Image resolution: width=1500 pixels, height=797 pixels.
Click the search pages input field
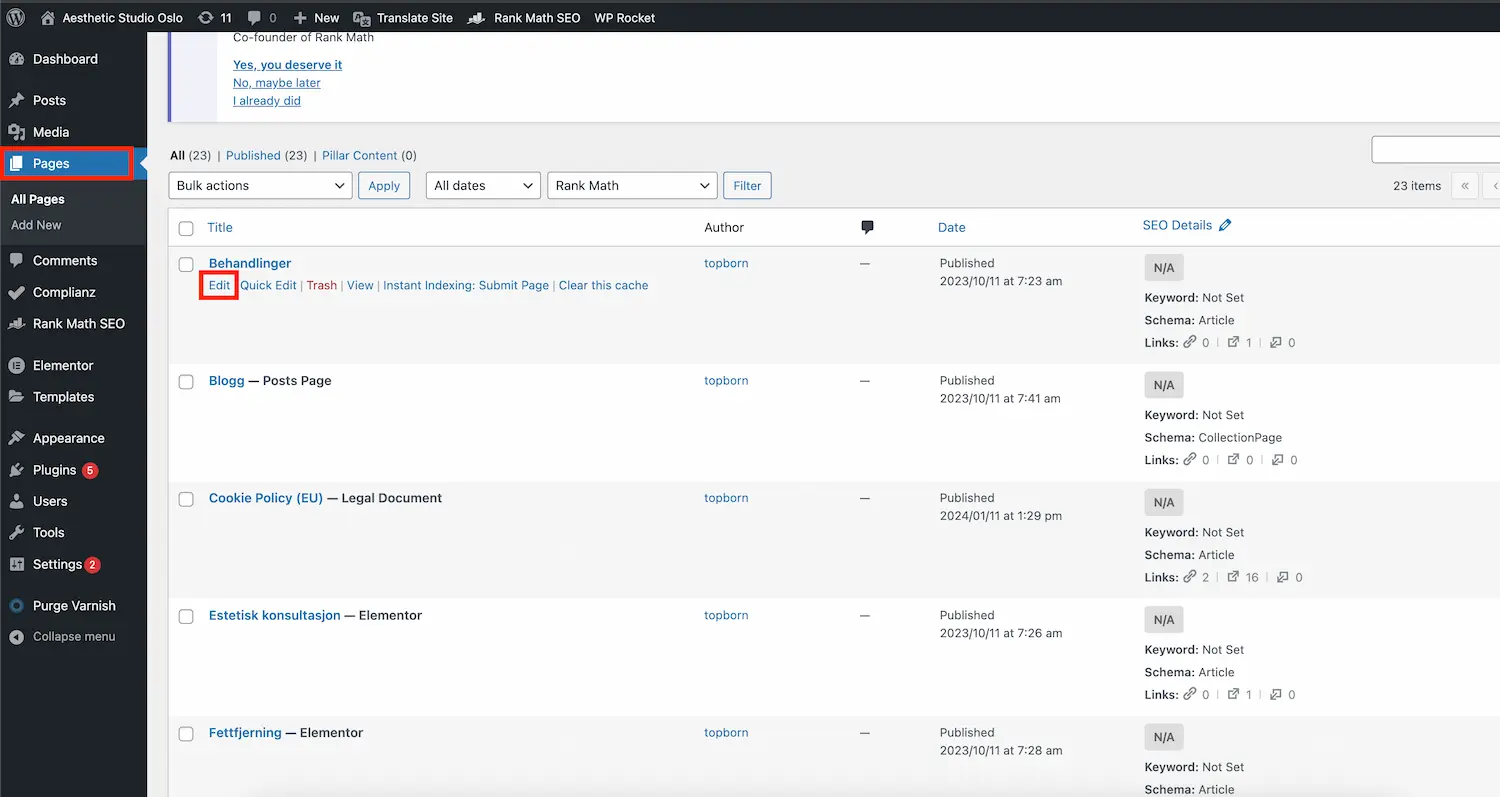pyautogui.click(x=1435, y=150)
